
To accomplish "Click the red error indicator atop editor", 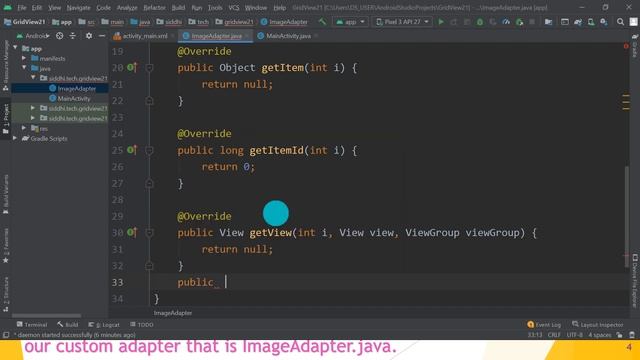I will [626, 46].
